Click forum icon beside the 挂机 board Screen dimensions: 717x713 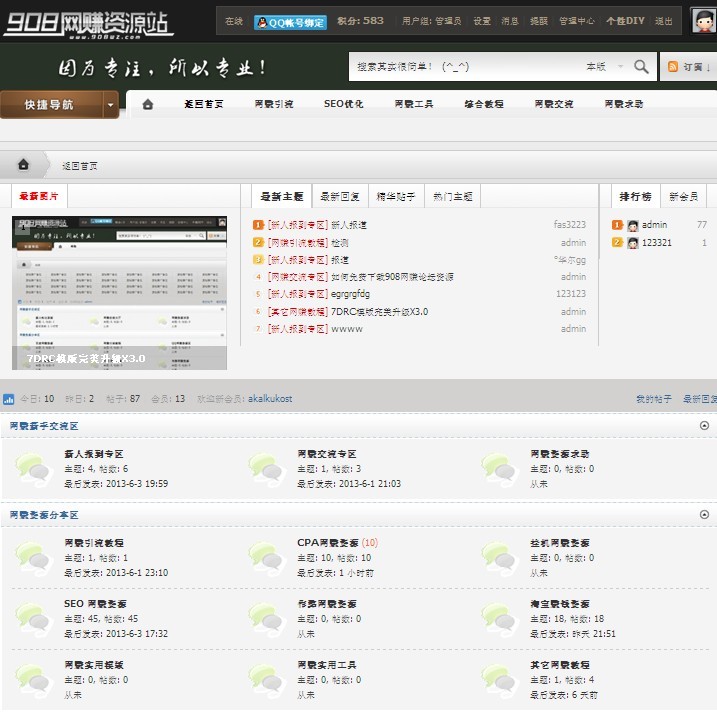499,558
